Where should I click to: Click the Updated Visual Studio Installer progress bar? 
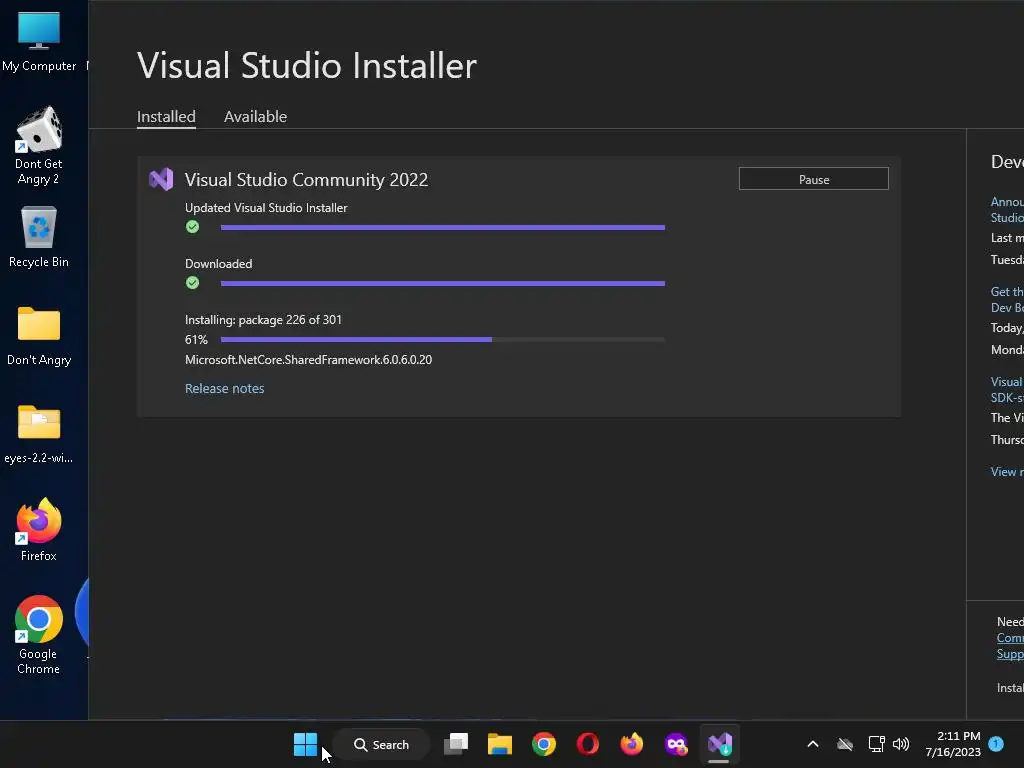point(442,227)
